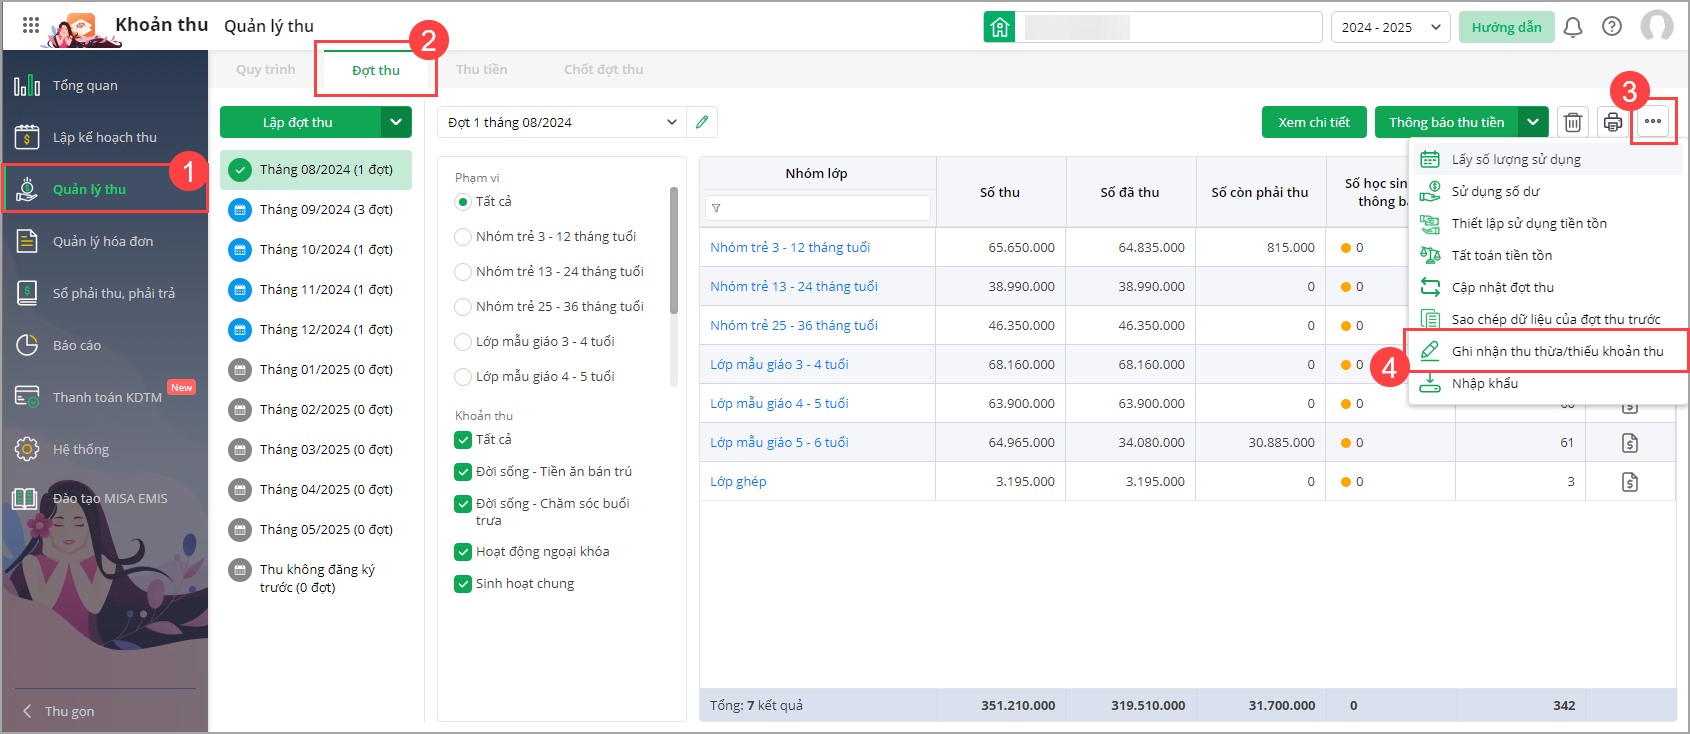Click the Lập đợt thu button

click(x=300, y=122)
